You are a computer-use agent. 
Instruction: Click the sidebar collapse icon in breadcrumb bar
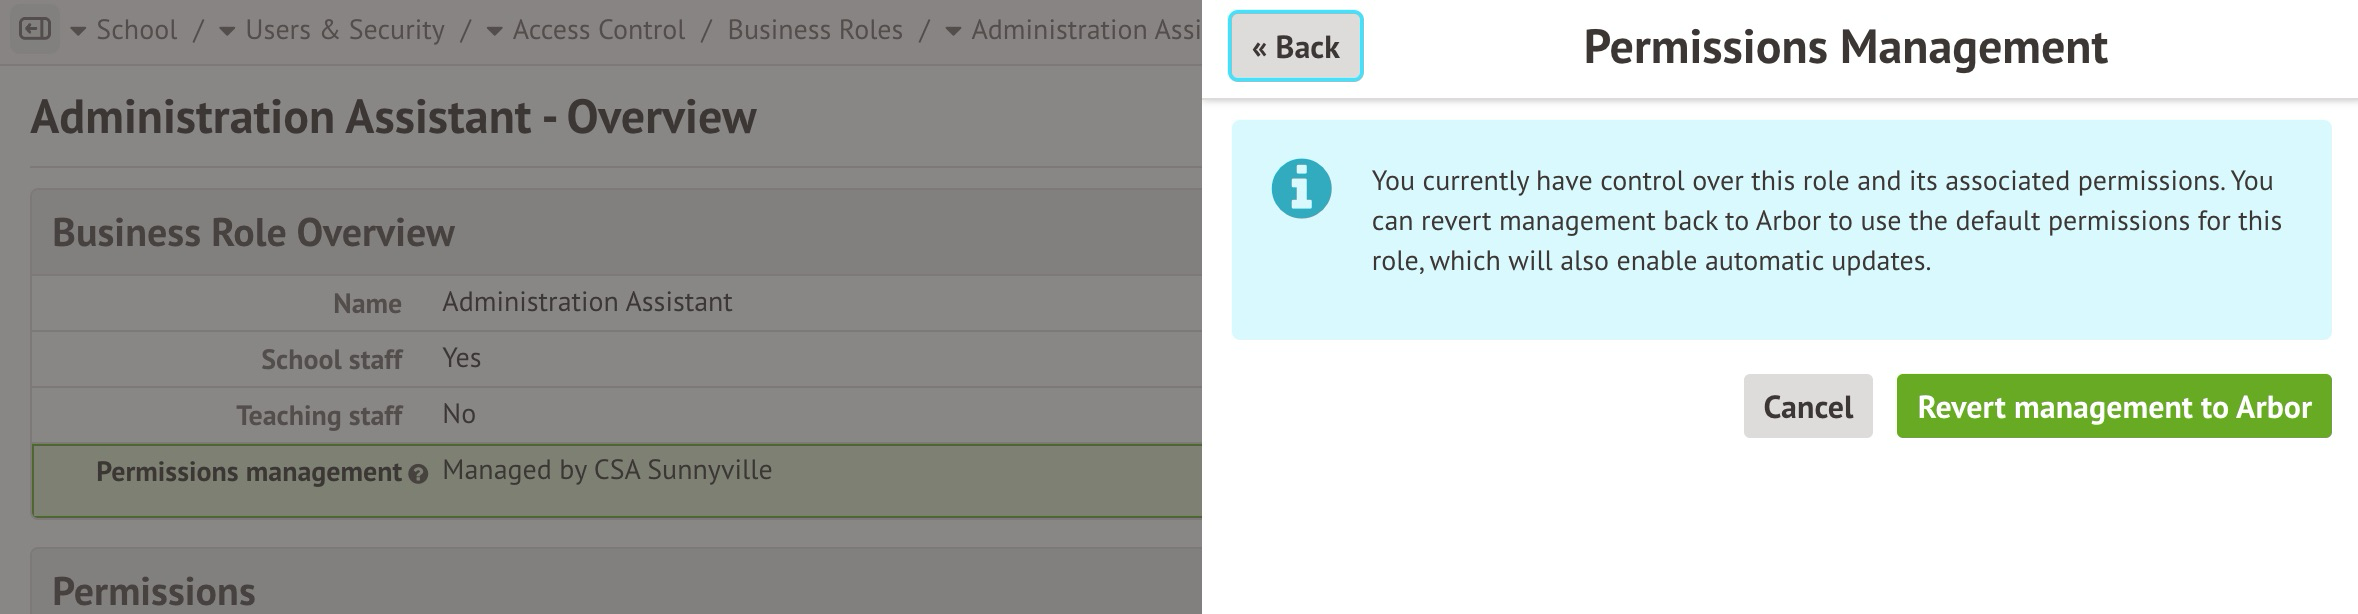click(35, 30)
